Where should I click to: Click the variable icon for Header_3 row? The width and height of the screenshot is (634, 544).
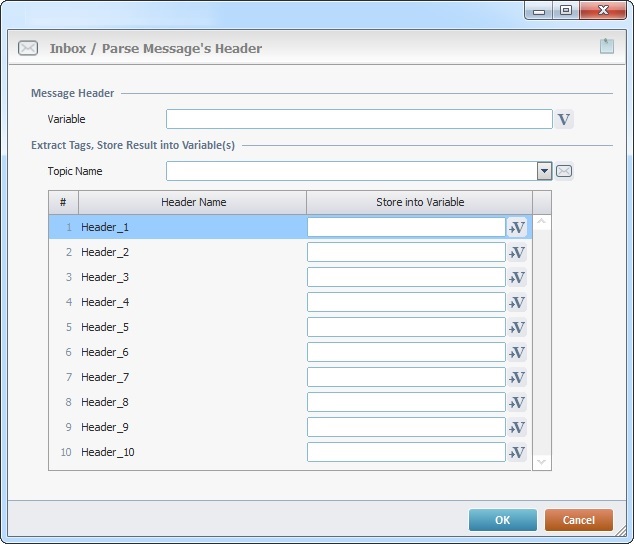click(517, 277)
